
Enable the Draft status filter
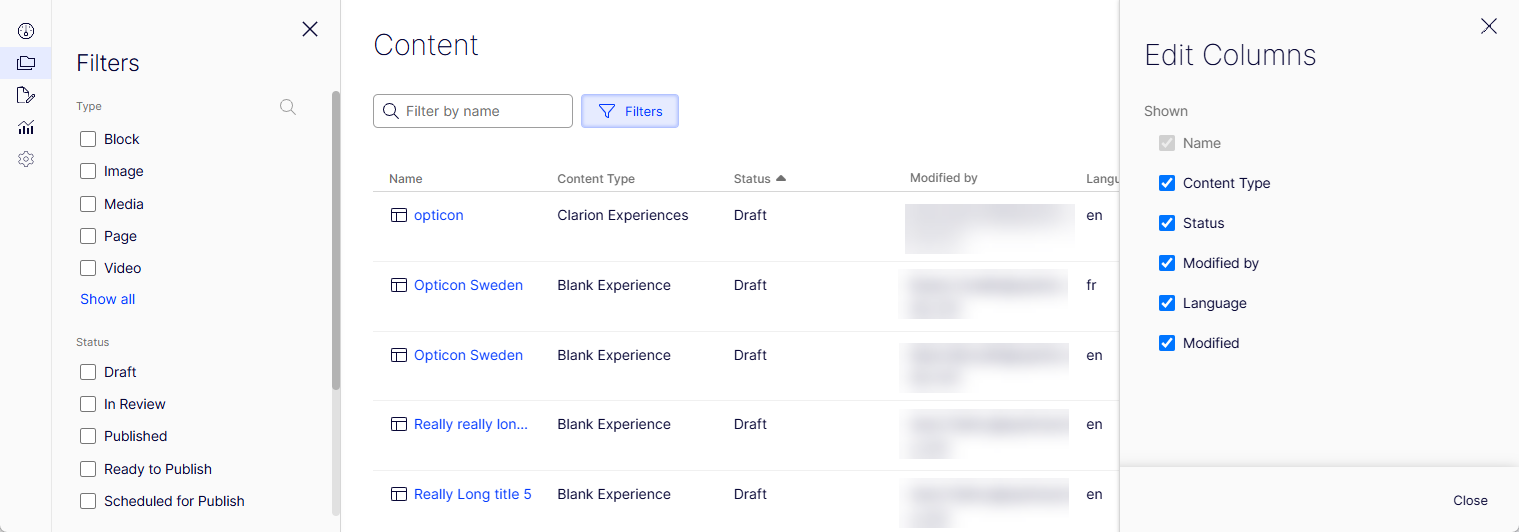88,372
